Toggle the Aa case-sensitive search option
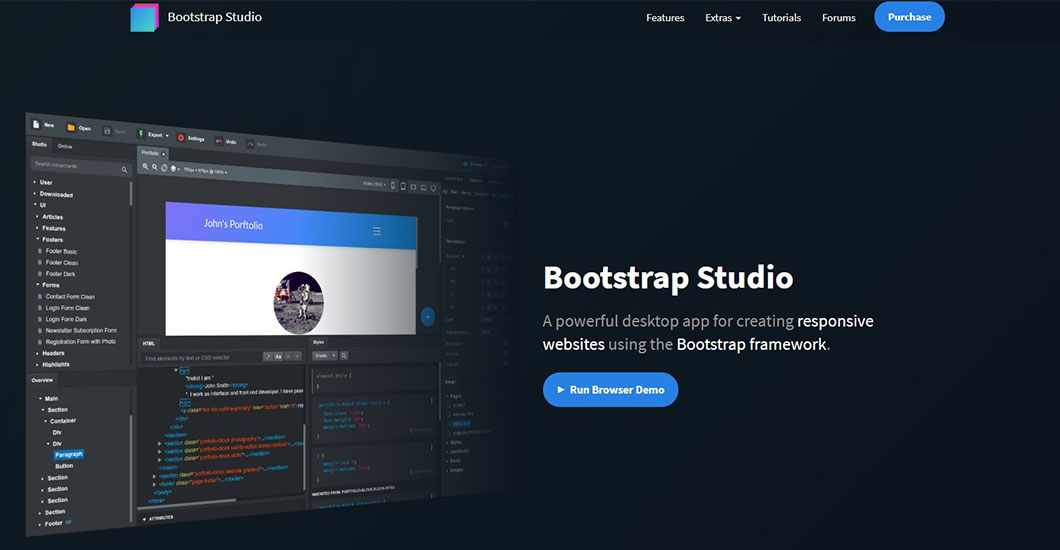The image size is (1060, 550). (278, 356)
